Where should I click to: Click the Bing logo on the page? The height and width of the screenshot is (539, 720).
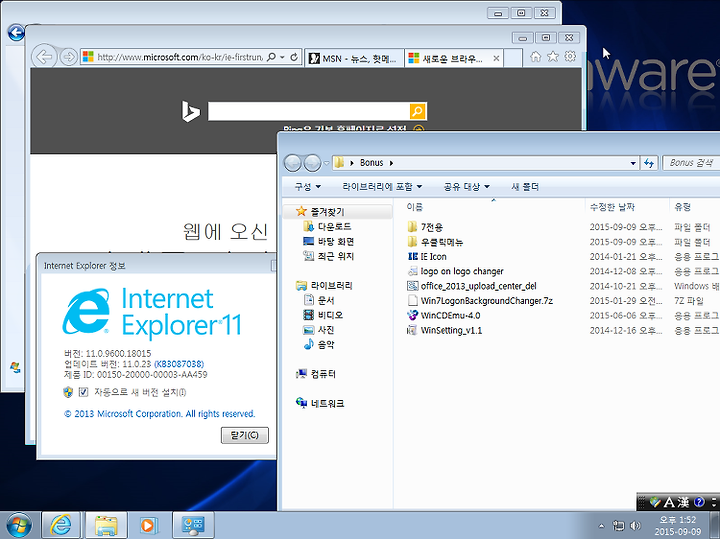pyautogui.click(x=190, y=112)
